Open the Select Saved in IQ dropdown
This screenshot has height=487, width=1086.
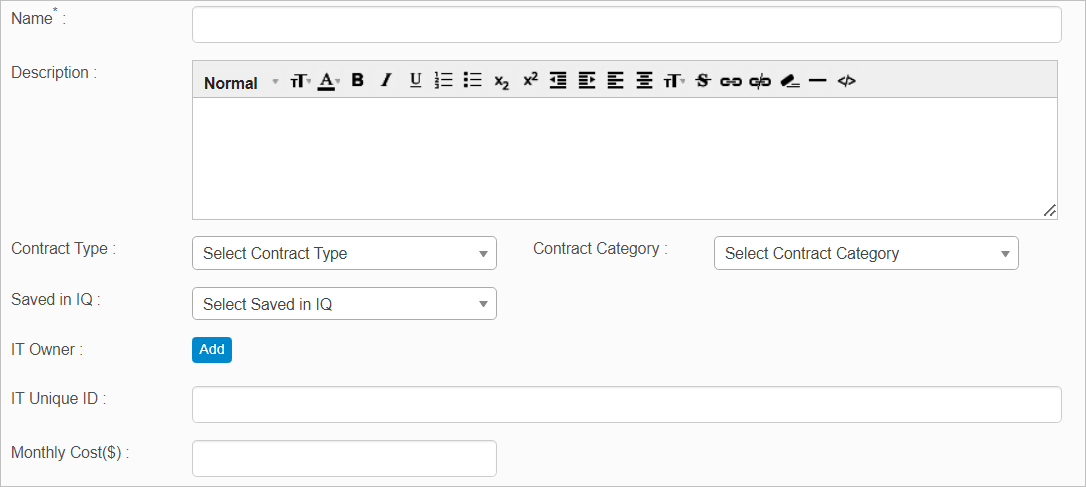(x=344, y=304)
